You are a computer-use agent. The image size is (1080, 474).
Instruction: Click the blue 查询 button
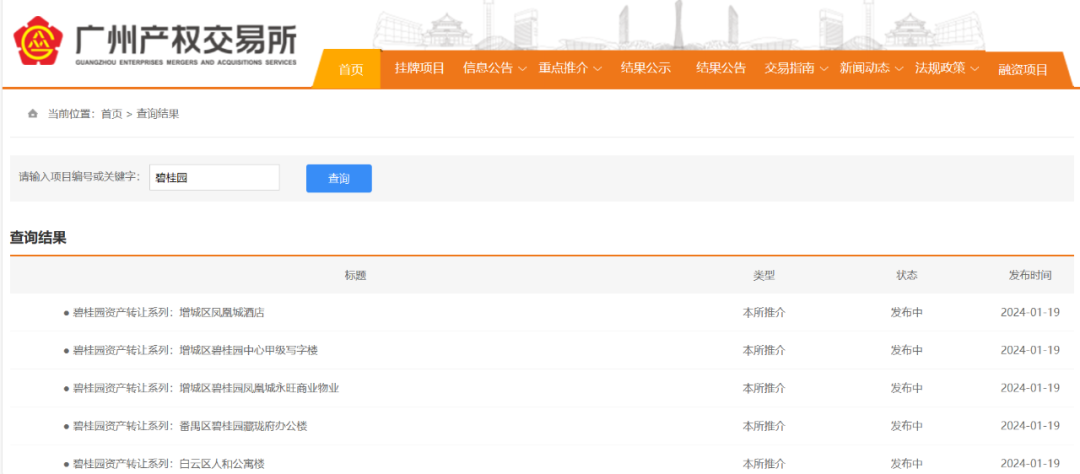click(x=339, y=178)
